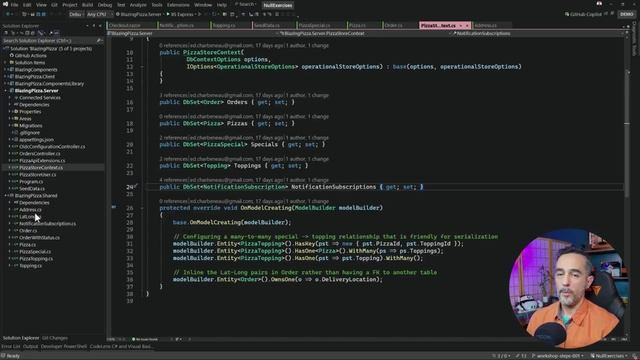Click the DEMO button

point(627,14)
